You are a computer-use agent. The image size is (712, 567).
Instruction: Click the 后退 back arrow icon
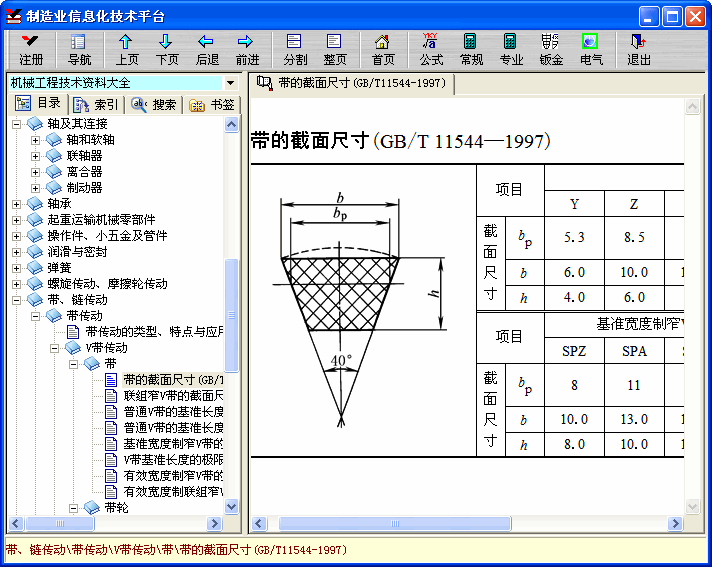point(207,49)
